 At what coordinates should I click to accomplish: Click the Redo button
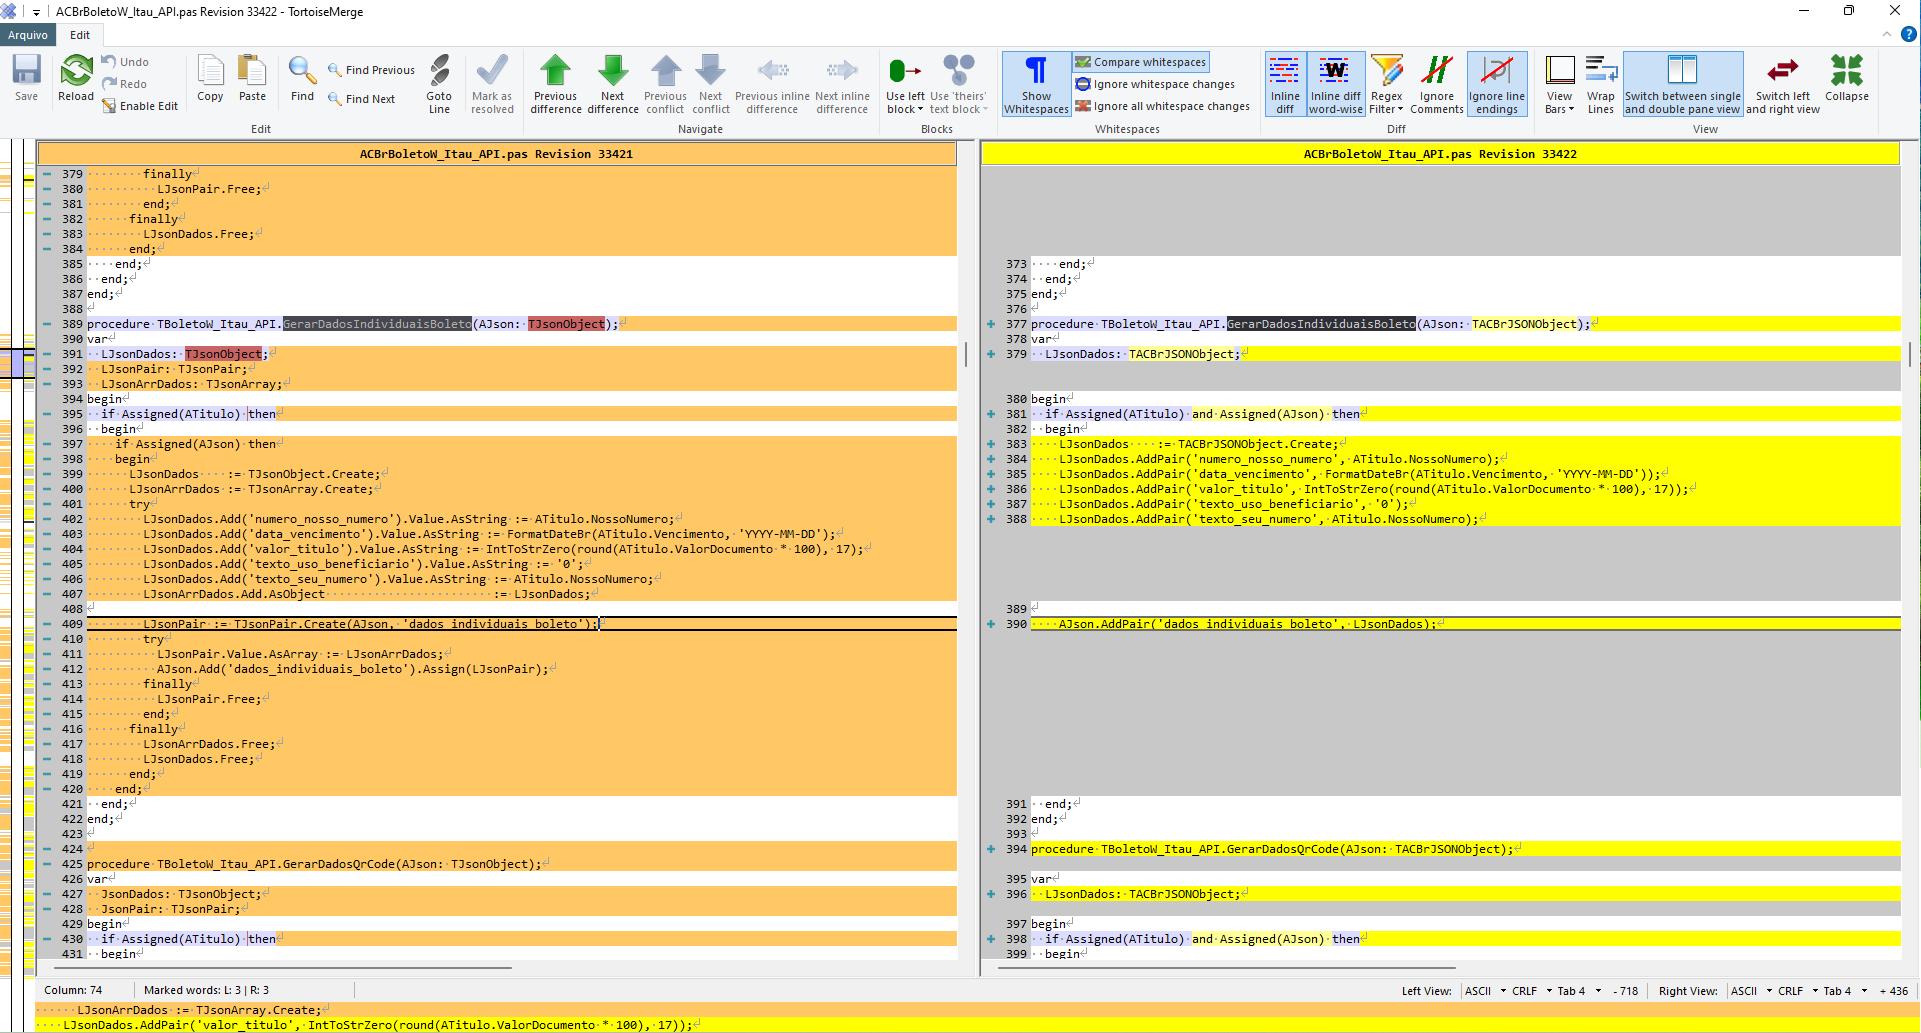(125, 84)
